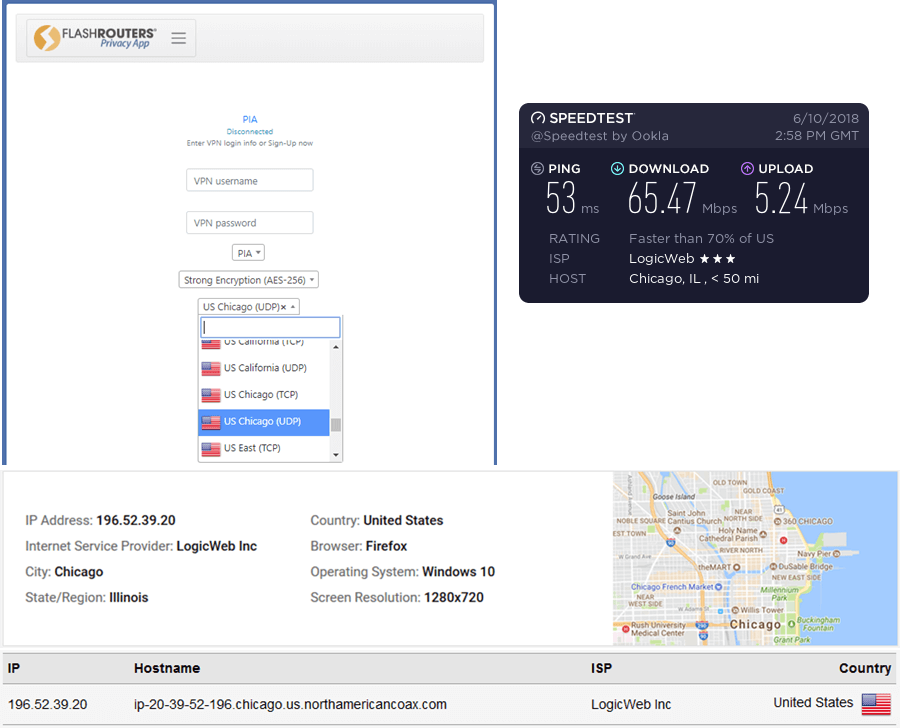900x728 pixels.
Task: Open the PIA provider dropdown
Action: click(x=248, y=253)
